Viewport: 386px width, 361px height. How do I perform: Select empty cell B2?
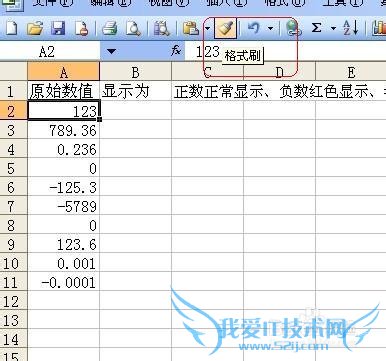(135, 110)
